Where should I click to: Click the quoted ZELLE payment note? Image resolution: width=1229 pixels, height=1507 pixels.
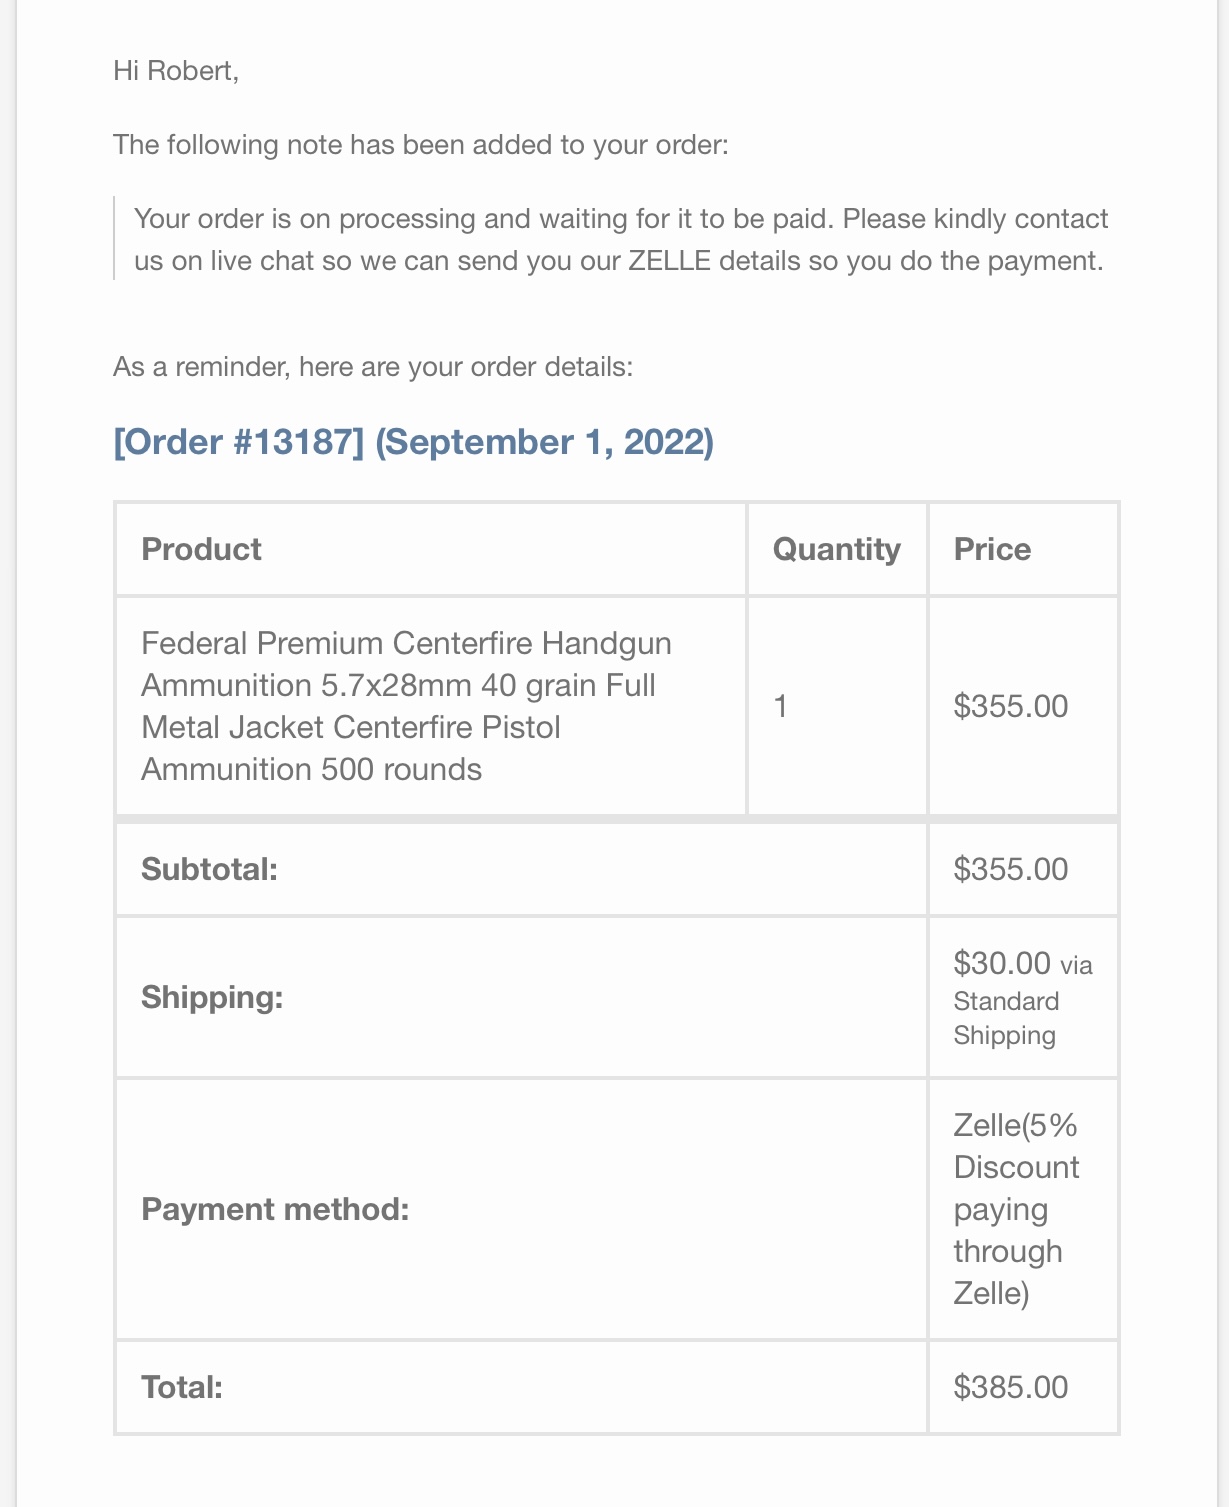tap(621, 240)
